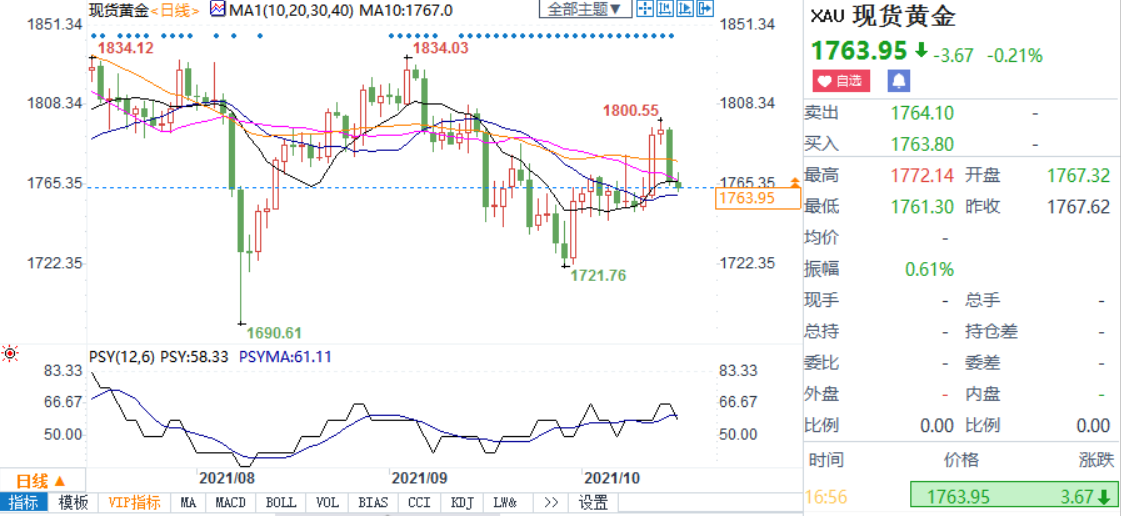Open the VIP指标 tab

click(x=134, y=502)
